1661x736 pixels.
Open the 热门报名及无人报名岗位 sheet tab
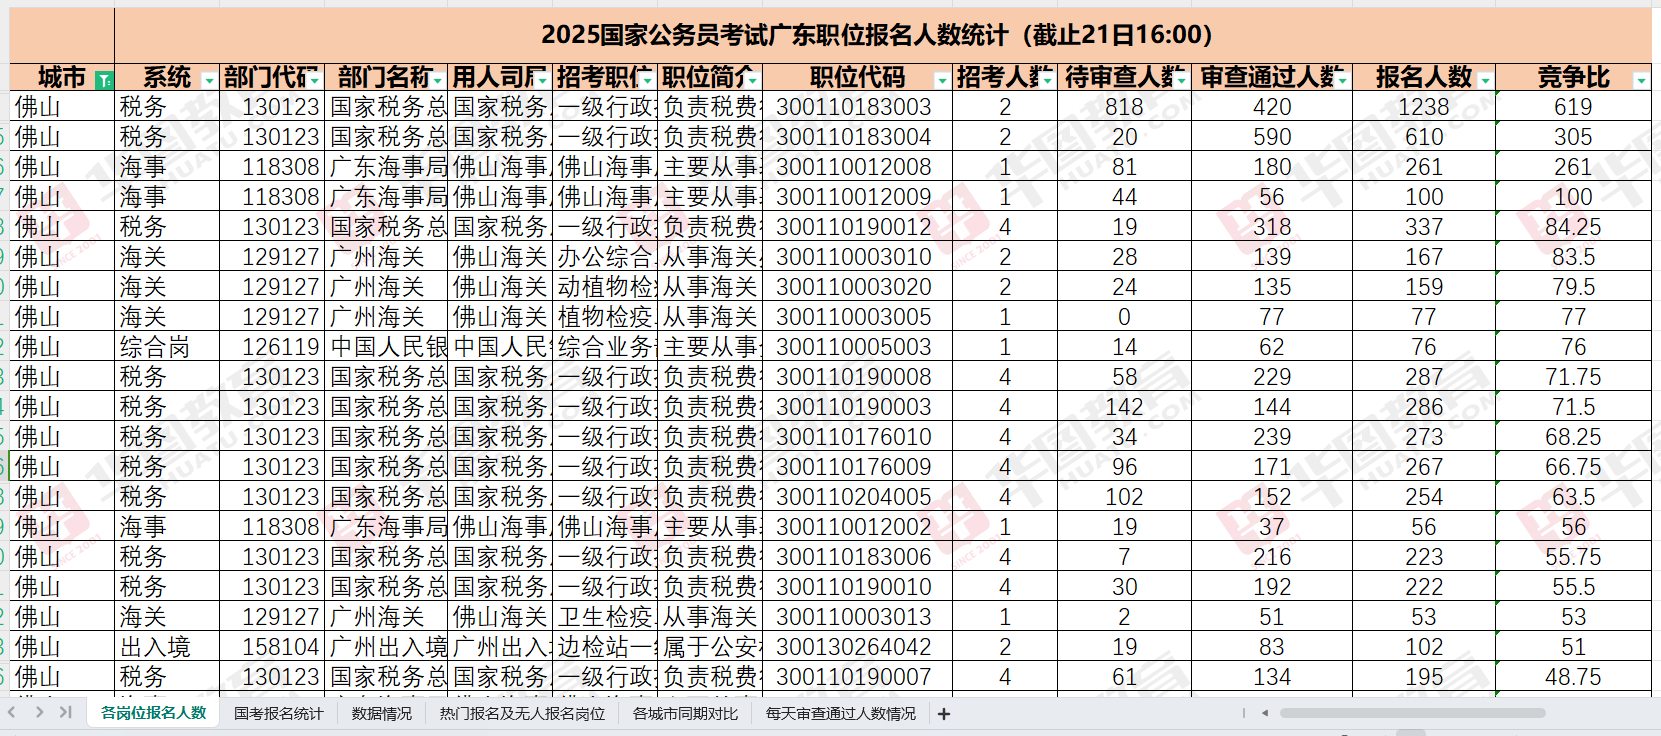(x=522, y=714)
